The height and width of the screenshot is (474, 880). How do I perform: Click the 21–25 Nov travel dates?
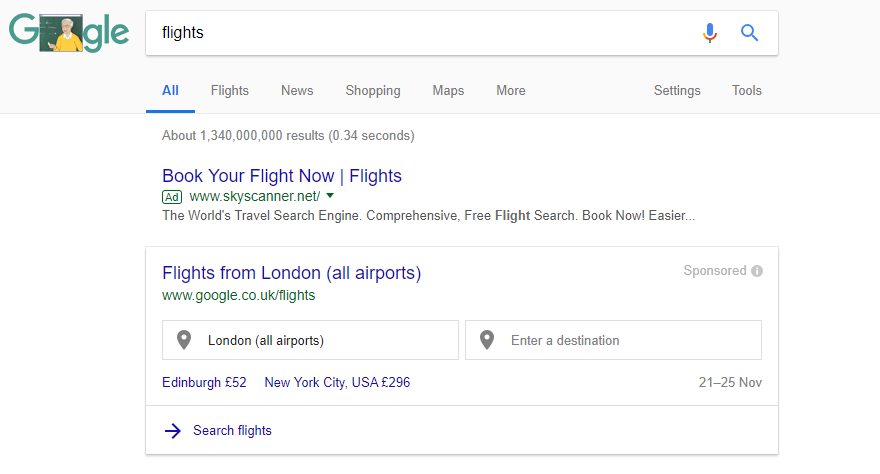(x=730, y=382)
